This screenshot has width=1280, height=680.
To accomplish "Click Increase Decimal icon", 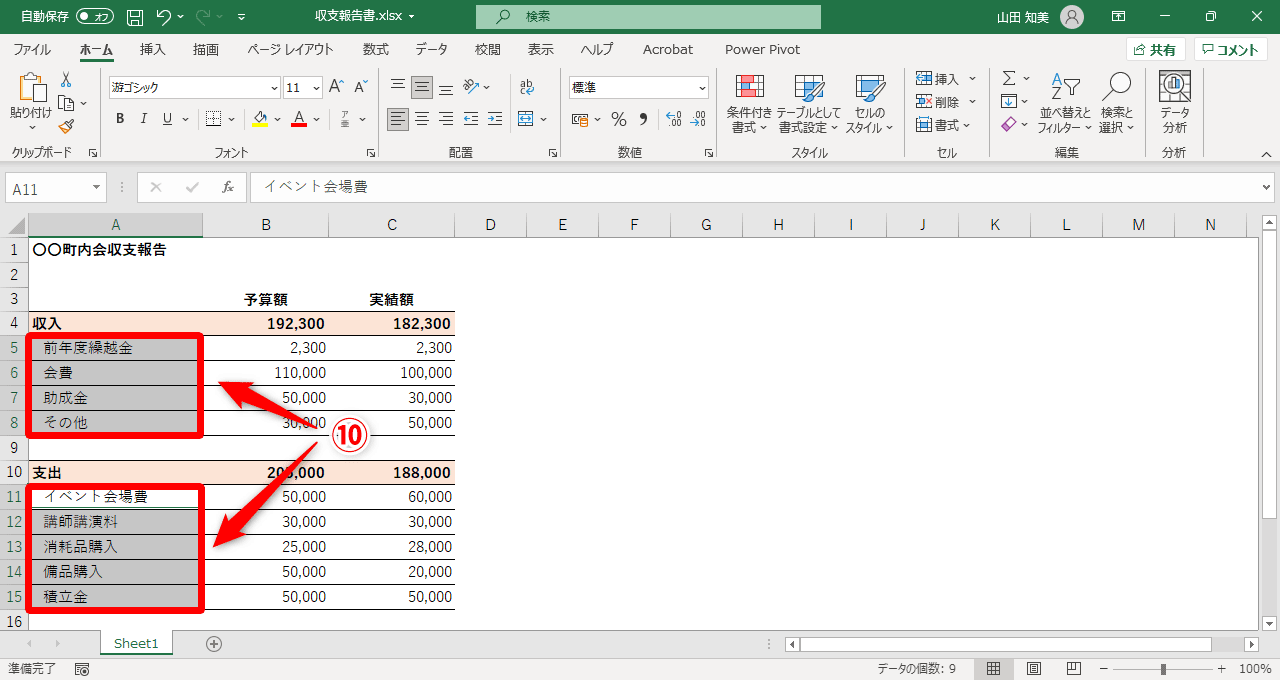I will point(673,119).
